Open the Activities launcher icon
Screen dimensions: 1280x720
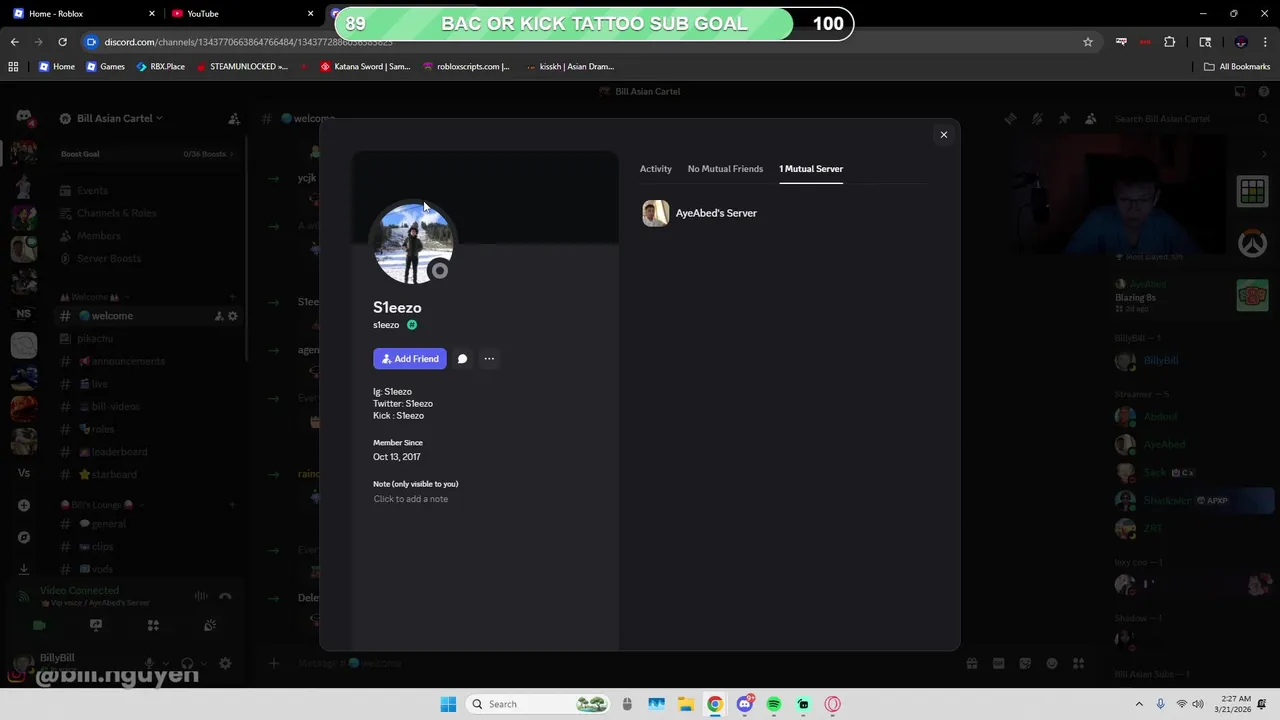[x=153, y=626]
